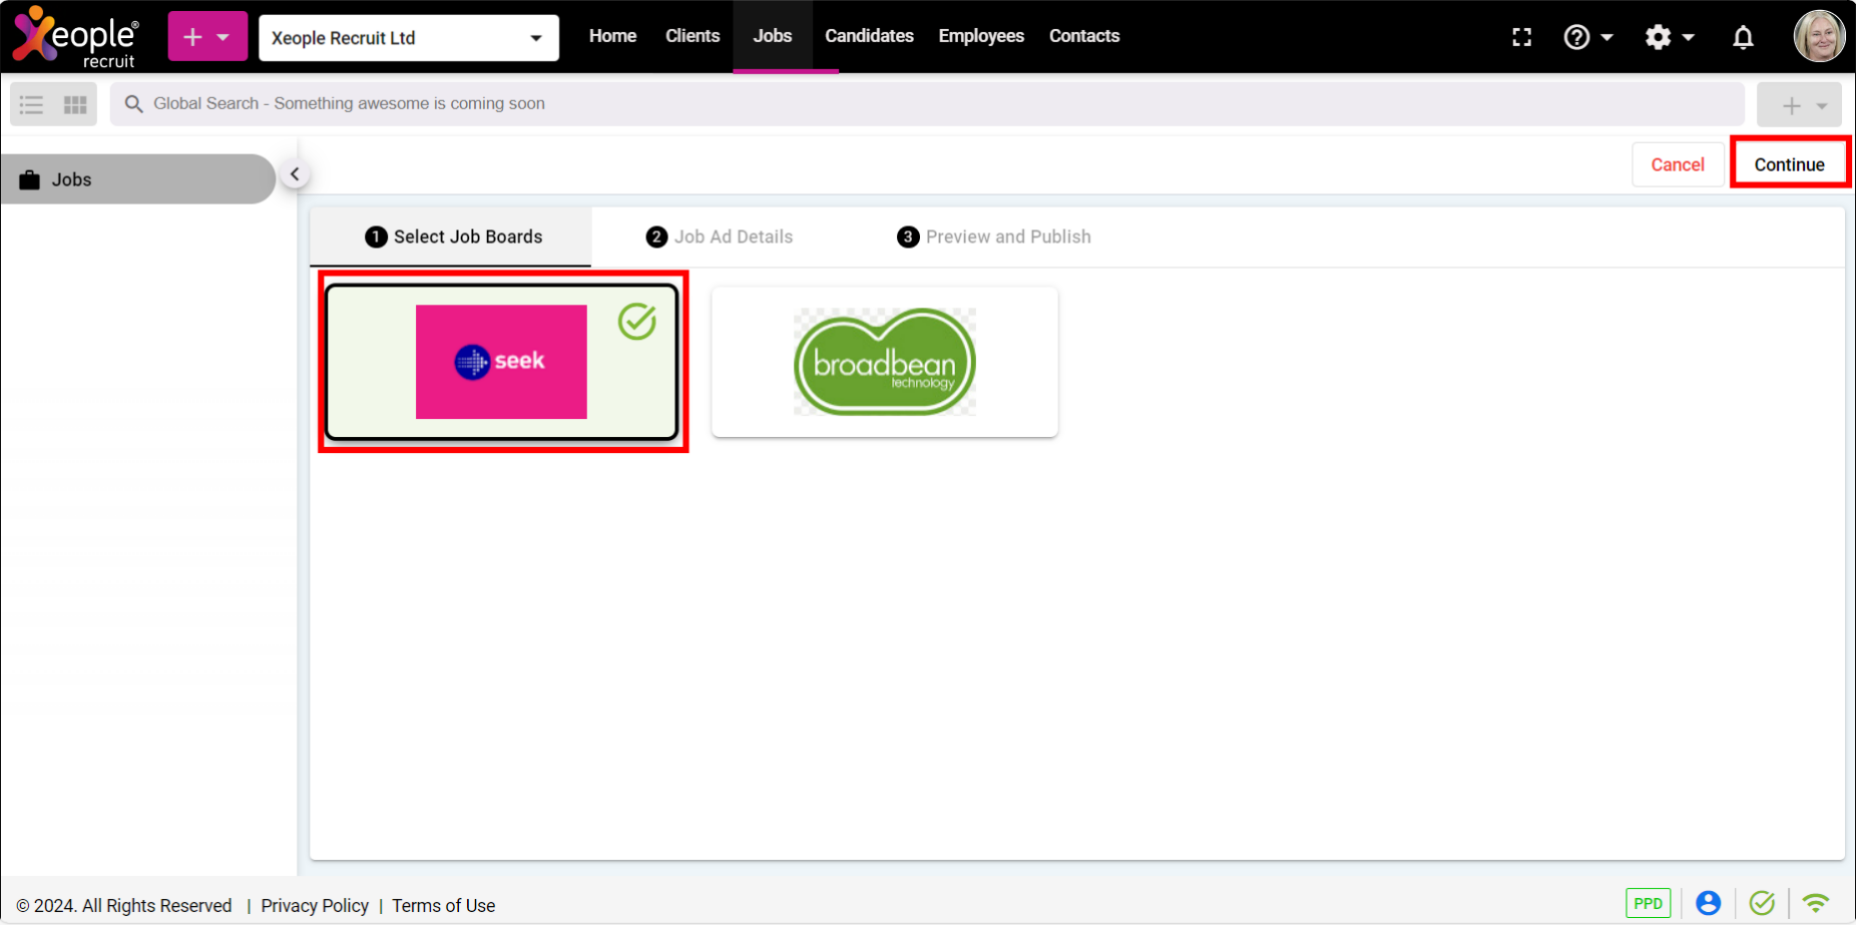Open the help question mark menu

(1588, 37)
